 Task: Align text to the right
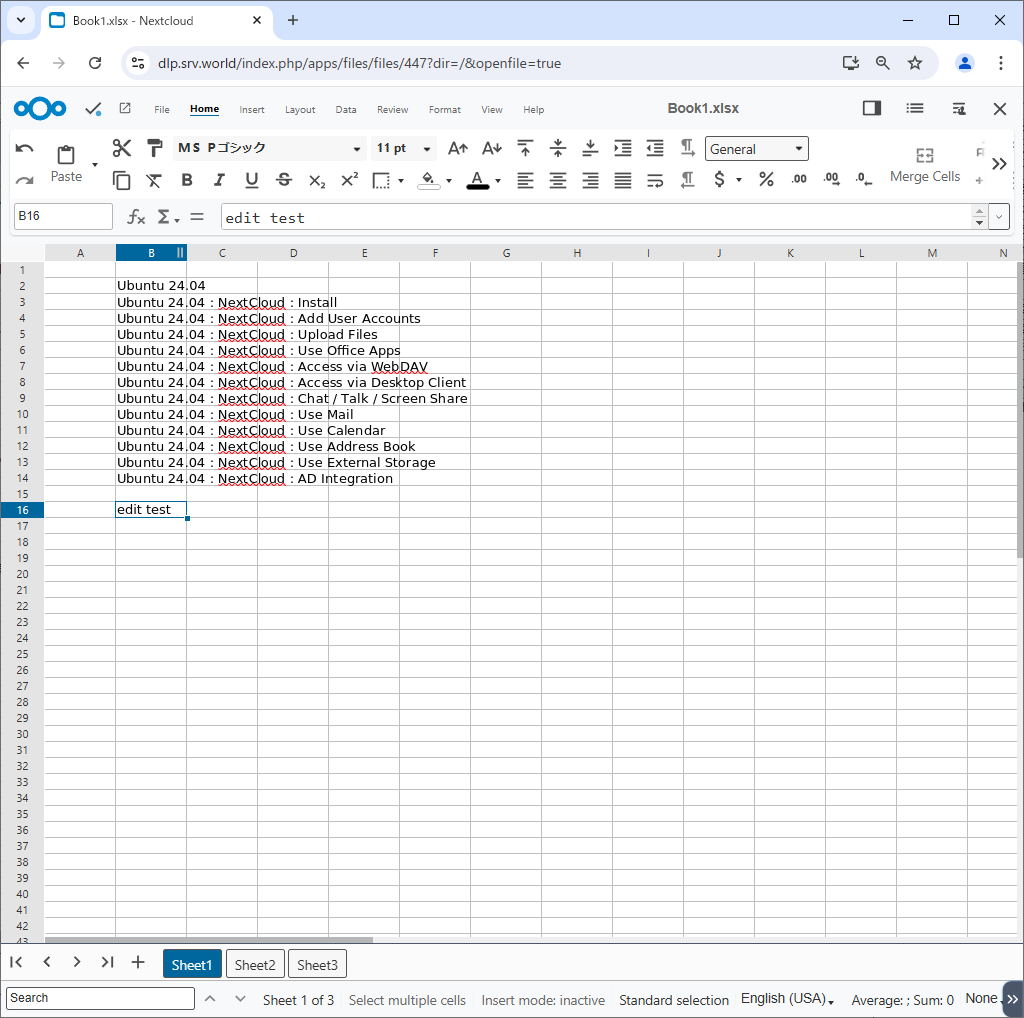click(590, 180)
